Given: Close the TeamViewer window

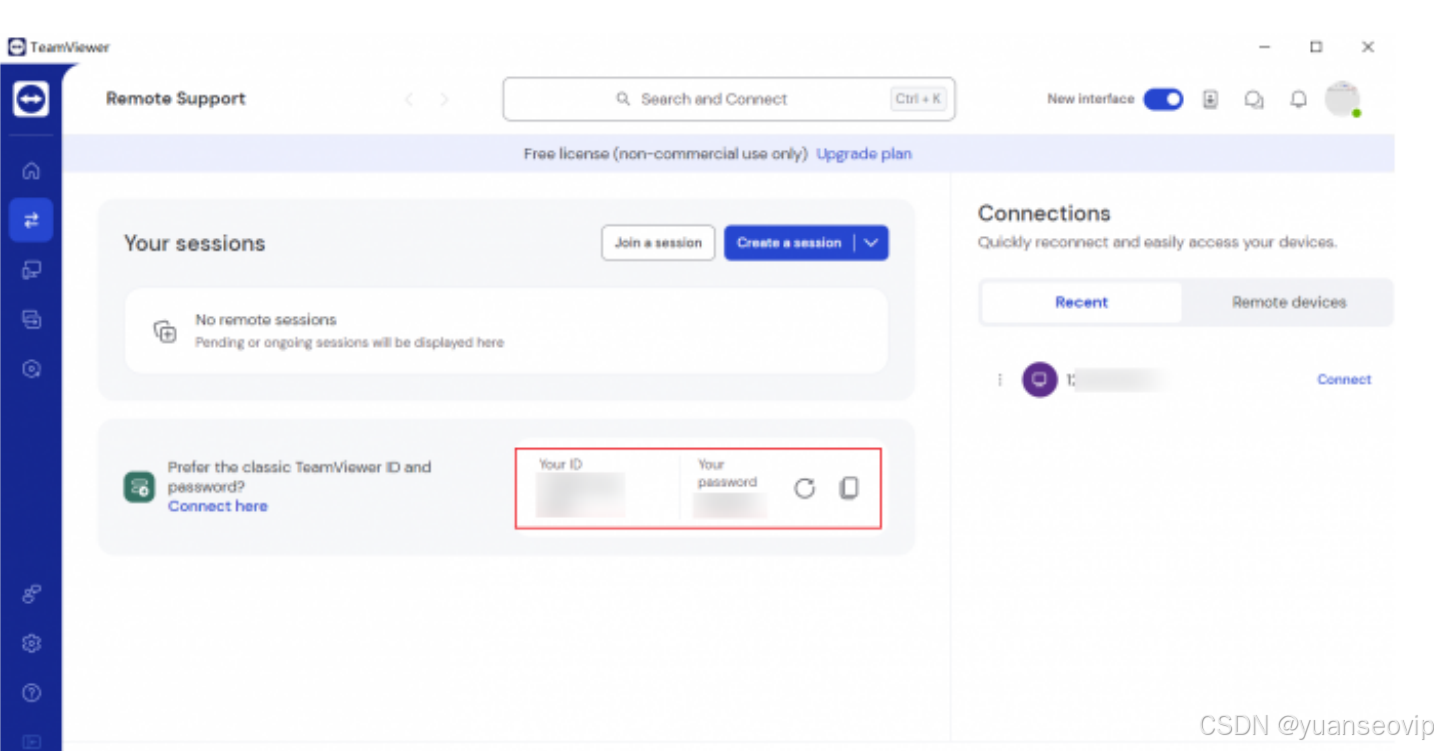Looking at the screenshot, I should [x=1368, y=47].
